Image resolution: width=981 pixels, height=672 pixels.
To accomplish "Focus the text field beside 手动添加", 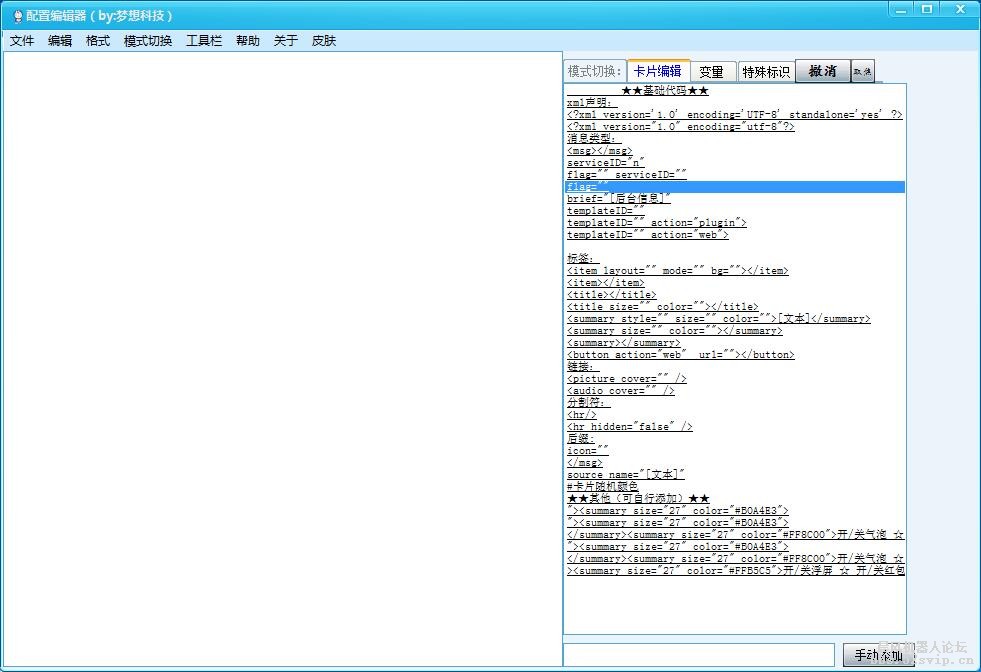I will pos(698,655).
